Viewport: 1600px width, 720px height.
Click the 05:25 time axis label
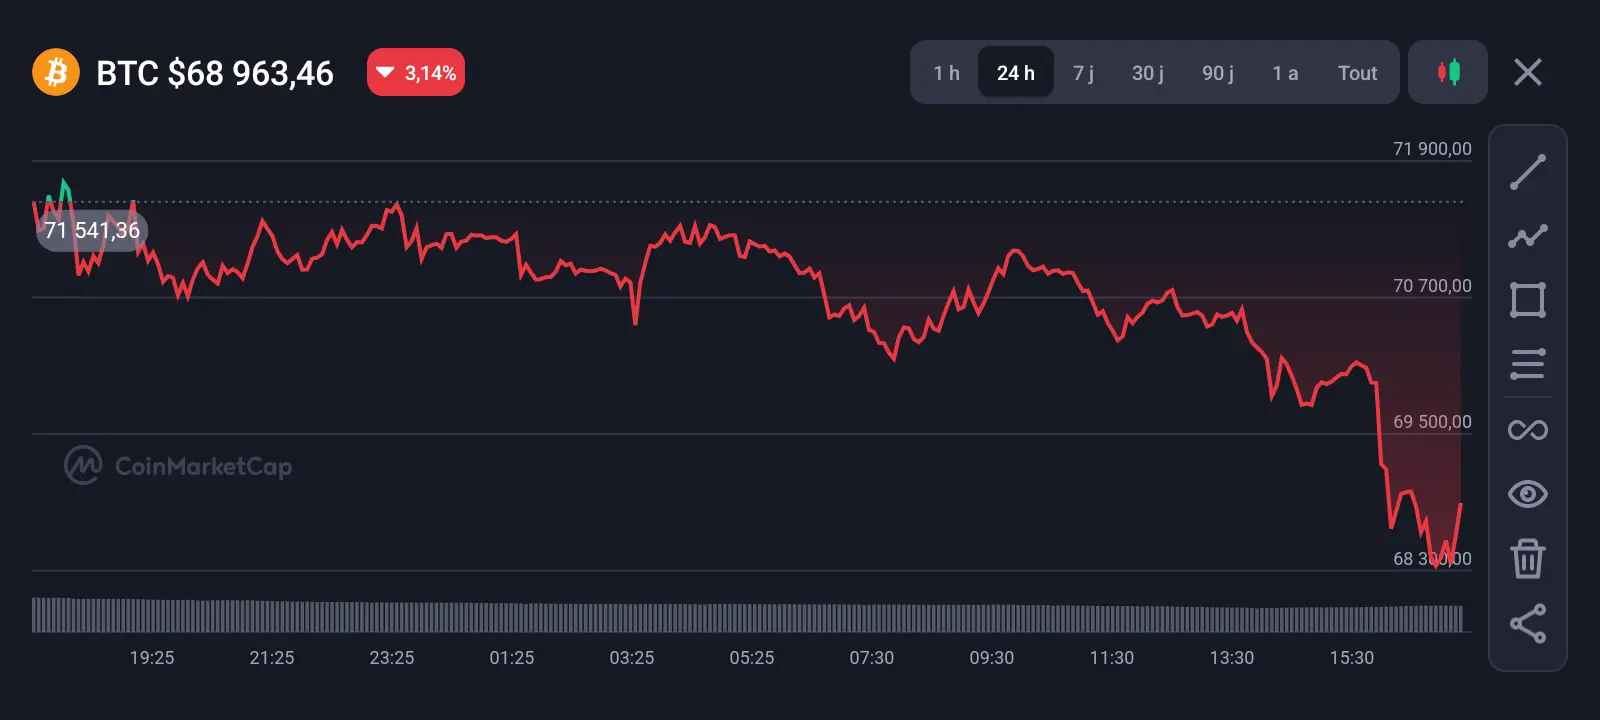752,658
